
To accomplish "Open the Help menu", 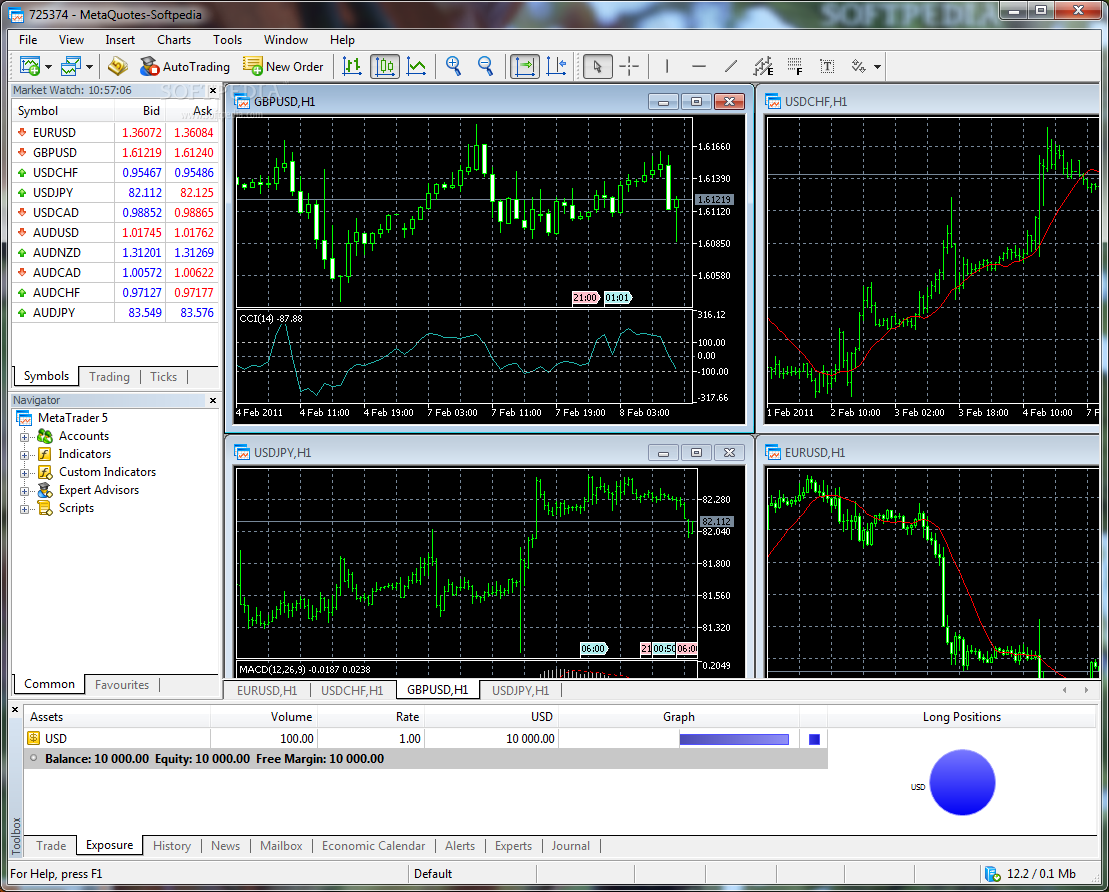I will 342,40.
